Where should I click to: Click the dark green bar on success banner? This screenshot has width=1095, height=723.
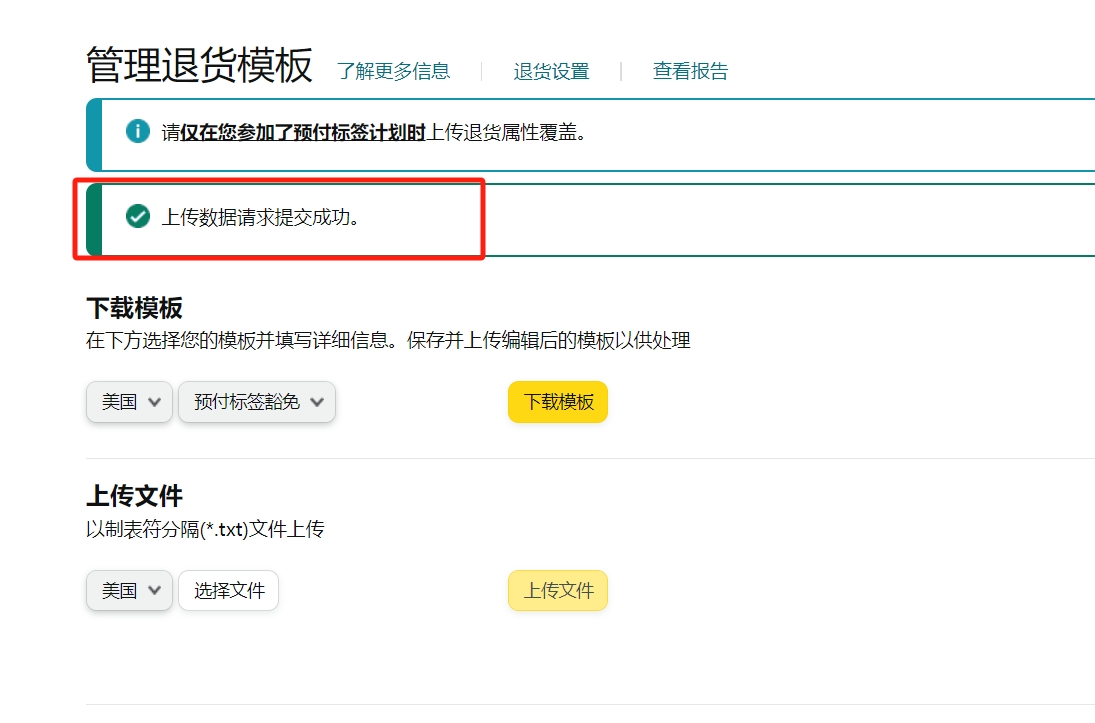pos(94,219)
